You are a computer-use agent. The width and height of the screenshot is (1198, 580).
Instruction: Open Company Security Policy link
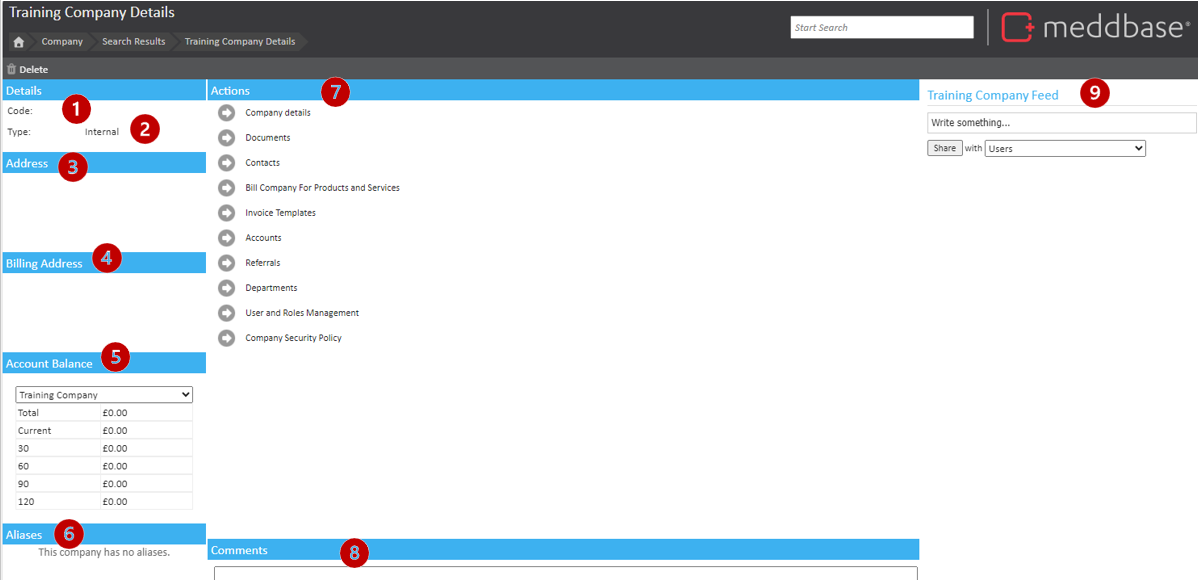point(293,338)
